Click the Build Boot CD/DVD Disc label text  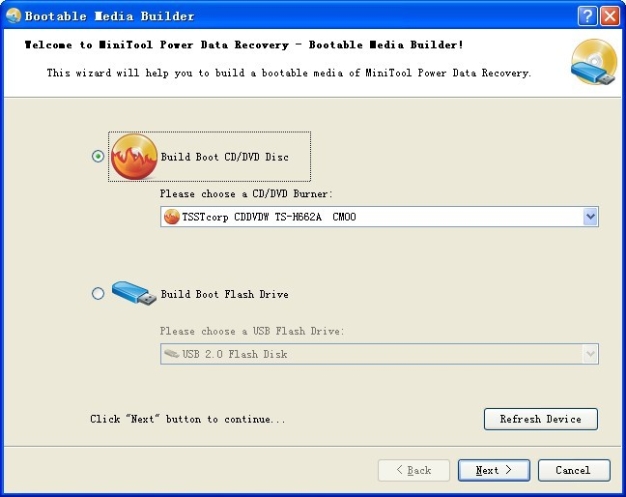[224, 158]
